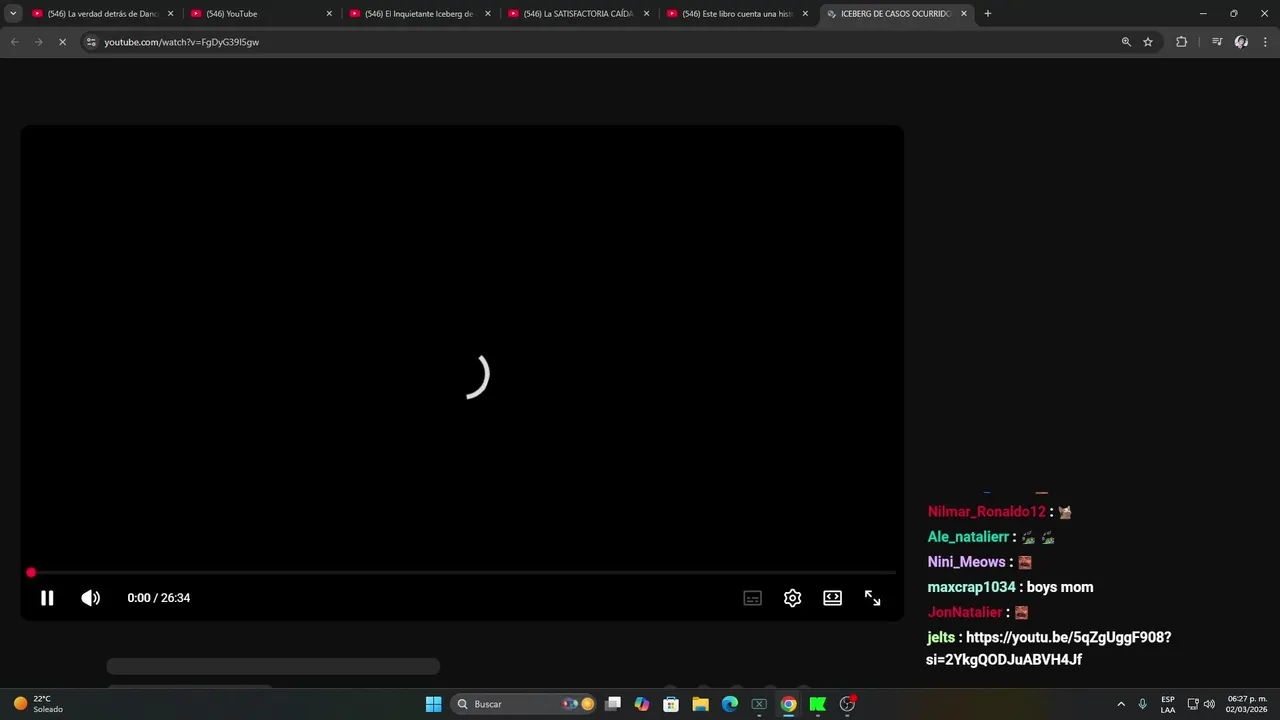Viewport: 1280px width, 720px height.
Task: Click username maxcrap1034 in chat
Action: (x=971, y=587)
